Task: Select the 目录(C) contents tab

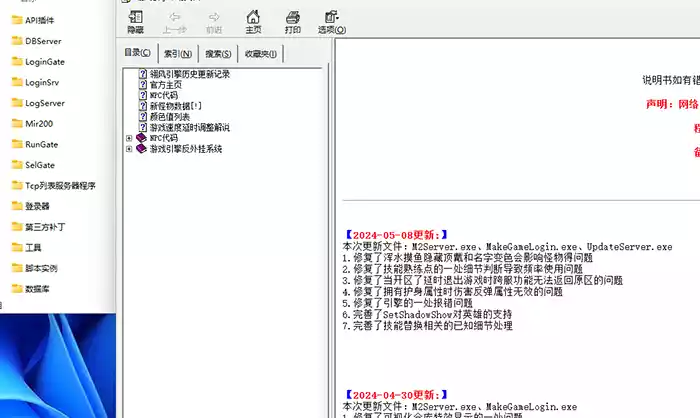Action: pyautogui.click(x=138, y=53)
